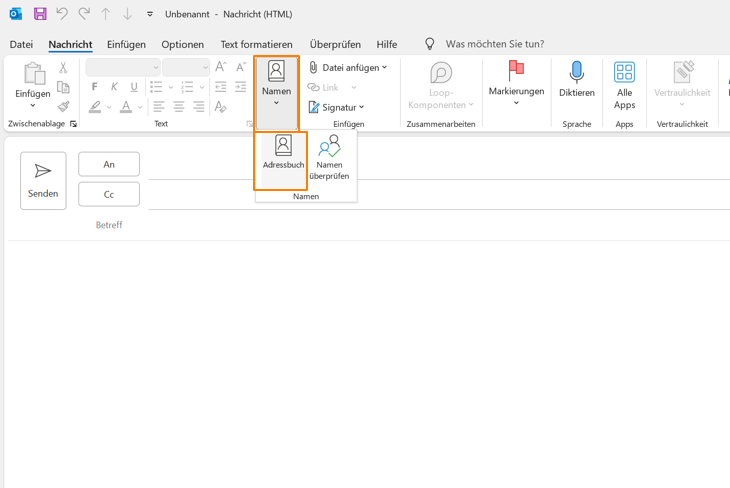Align text right
The height and width of the screenshot is (488, 730).
199,107
